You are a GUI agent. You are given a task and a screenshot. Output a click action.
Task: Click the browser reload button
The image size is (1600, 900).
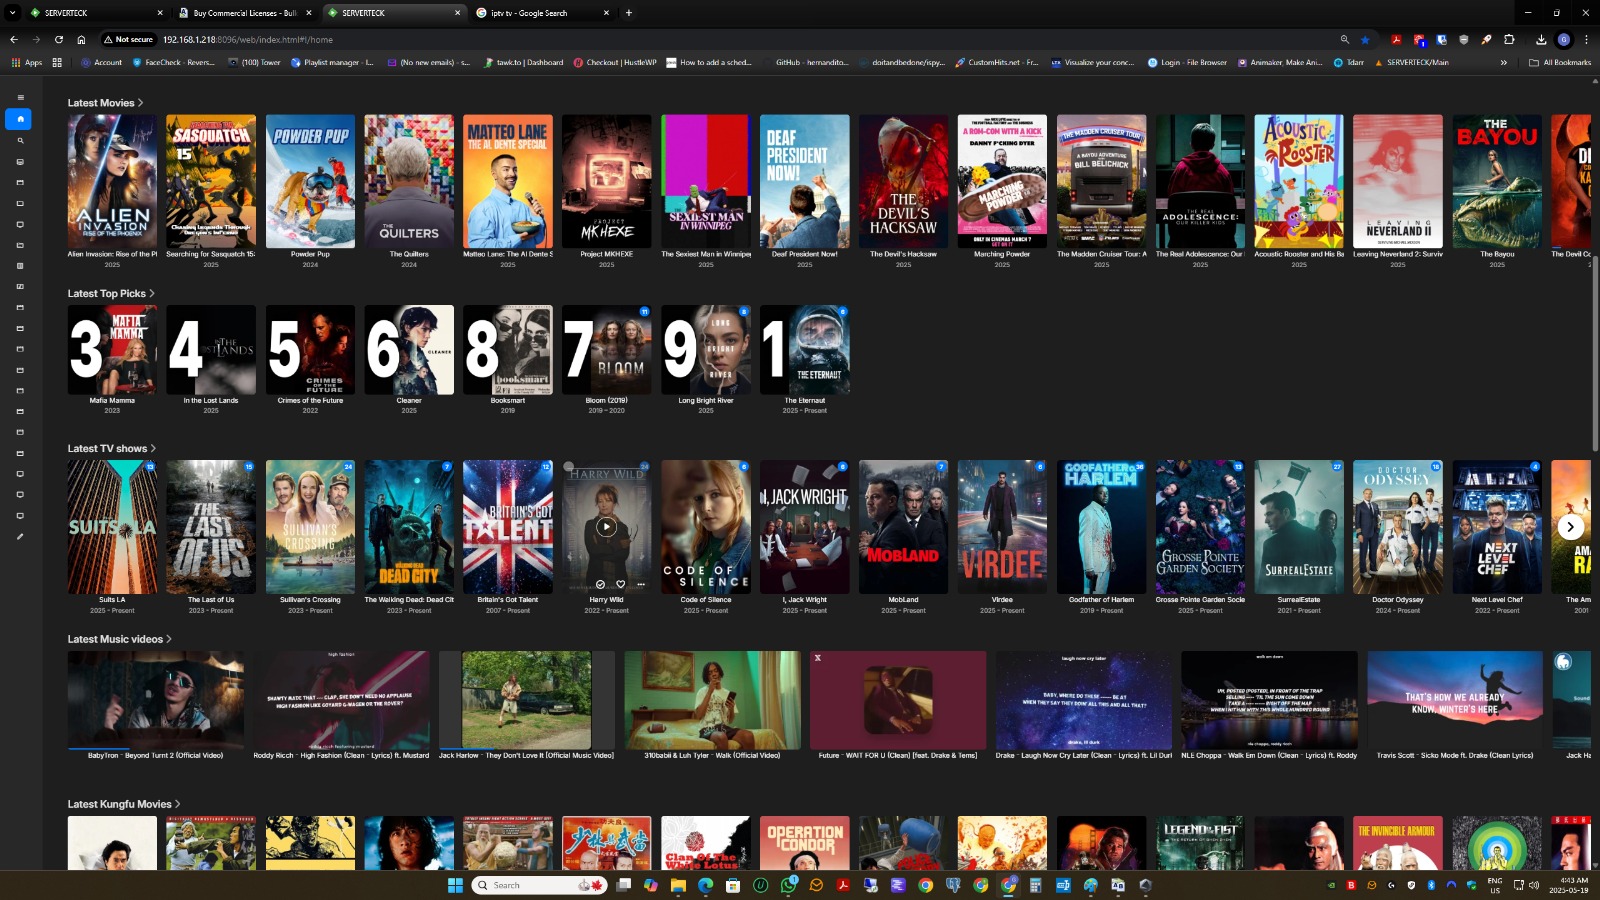point(59,39)
